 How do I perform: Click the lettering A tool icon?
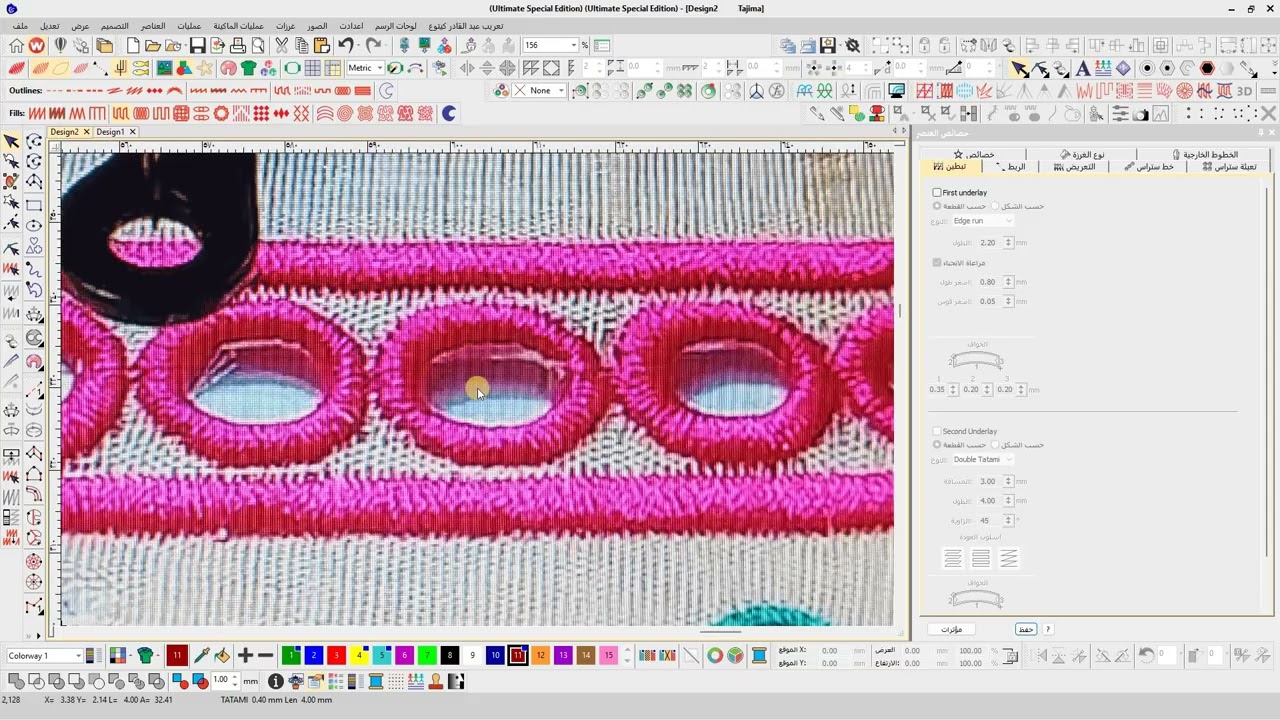tap(1083, 68)
